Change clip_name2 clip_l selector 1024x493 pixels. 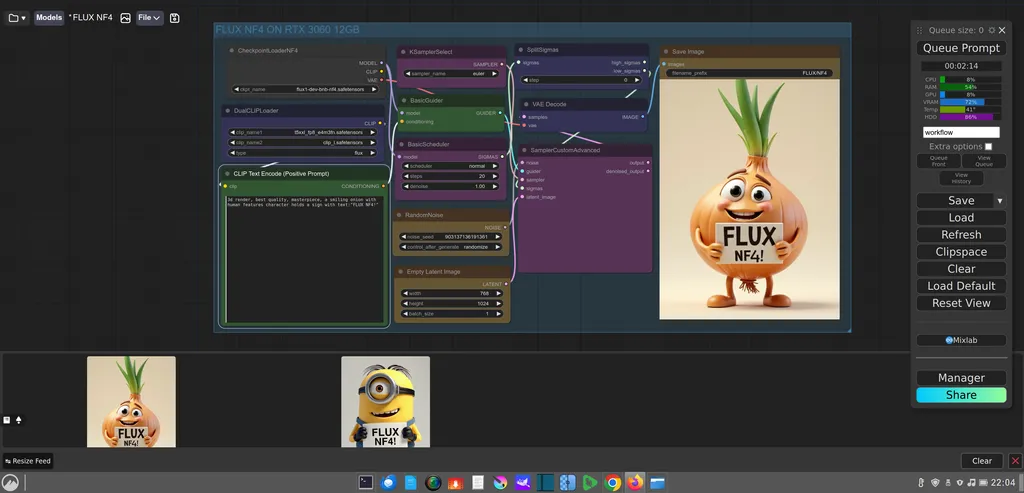(x=303, y=142)
